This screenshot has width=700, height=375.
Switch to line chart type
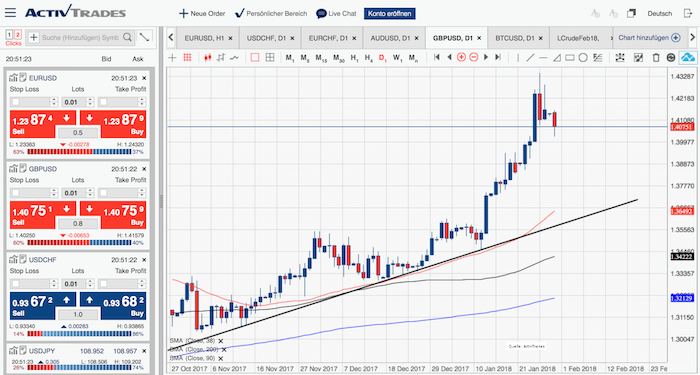[x=234, y=57]
